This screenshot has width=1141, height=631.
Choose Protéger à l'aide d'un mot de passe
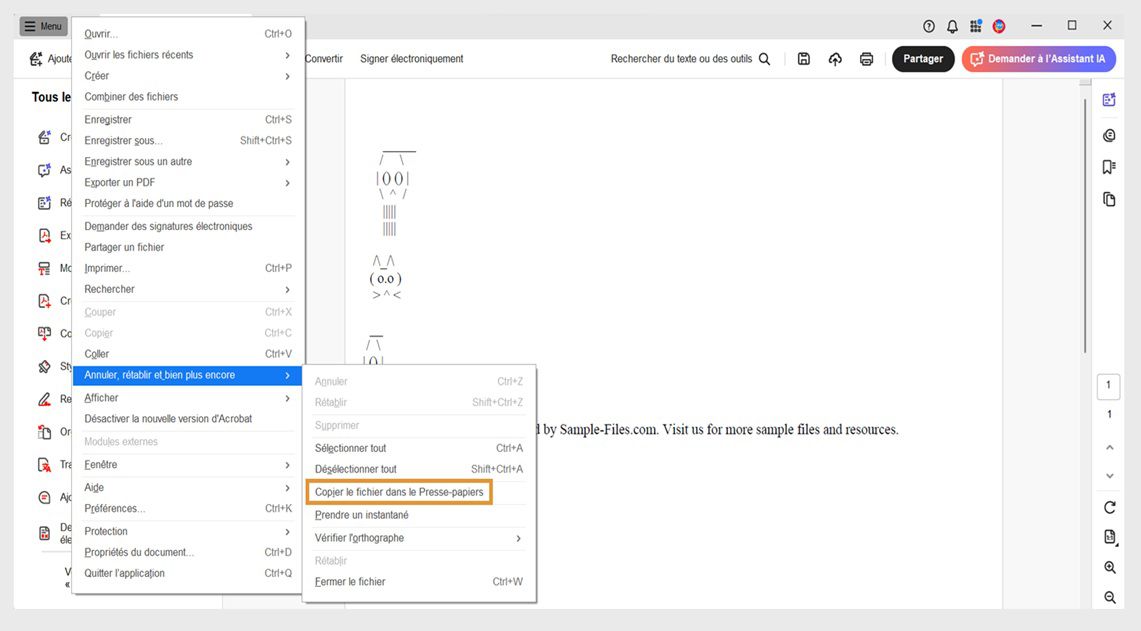(x=188, y=204)
